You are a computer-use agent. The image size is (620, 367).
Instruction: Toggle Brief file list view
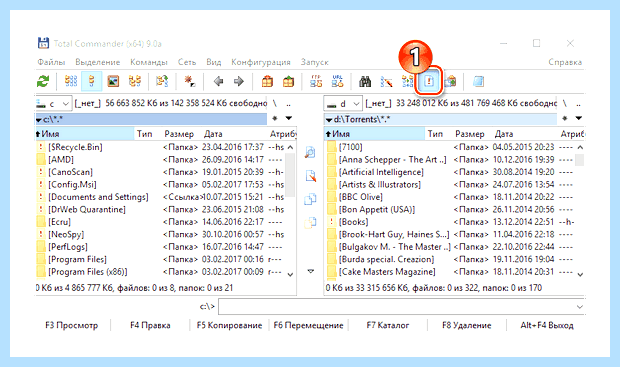coord(70,81)
